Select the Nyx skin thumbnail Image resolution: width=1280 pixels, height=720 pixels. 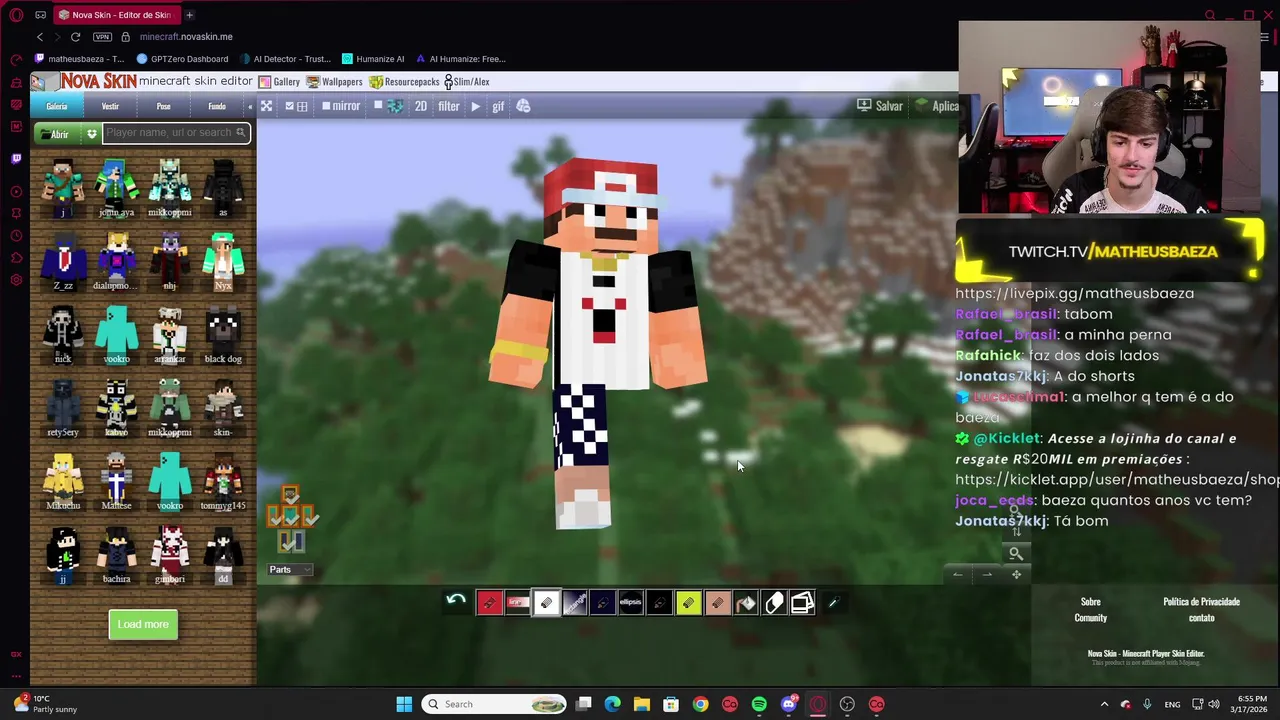(223, 261)
